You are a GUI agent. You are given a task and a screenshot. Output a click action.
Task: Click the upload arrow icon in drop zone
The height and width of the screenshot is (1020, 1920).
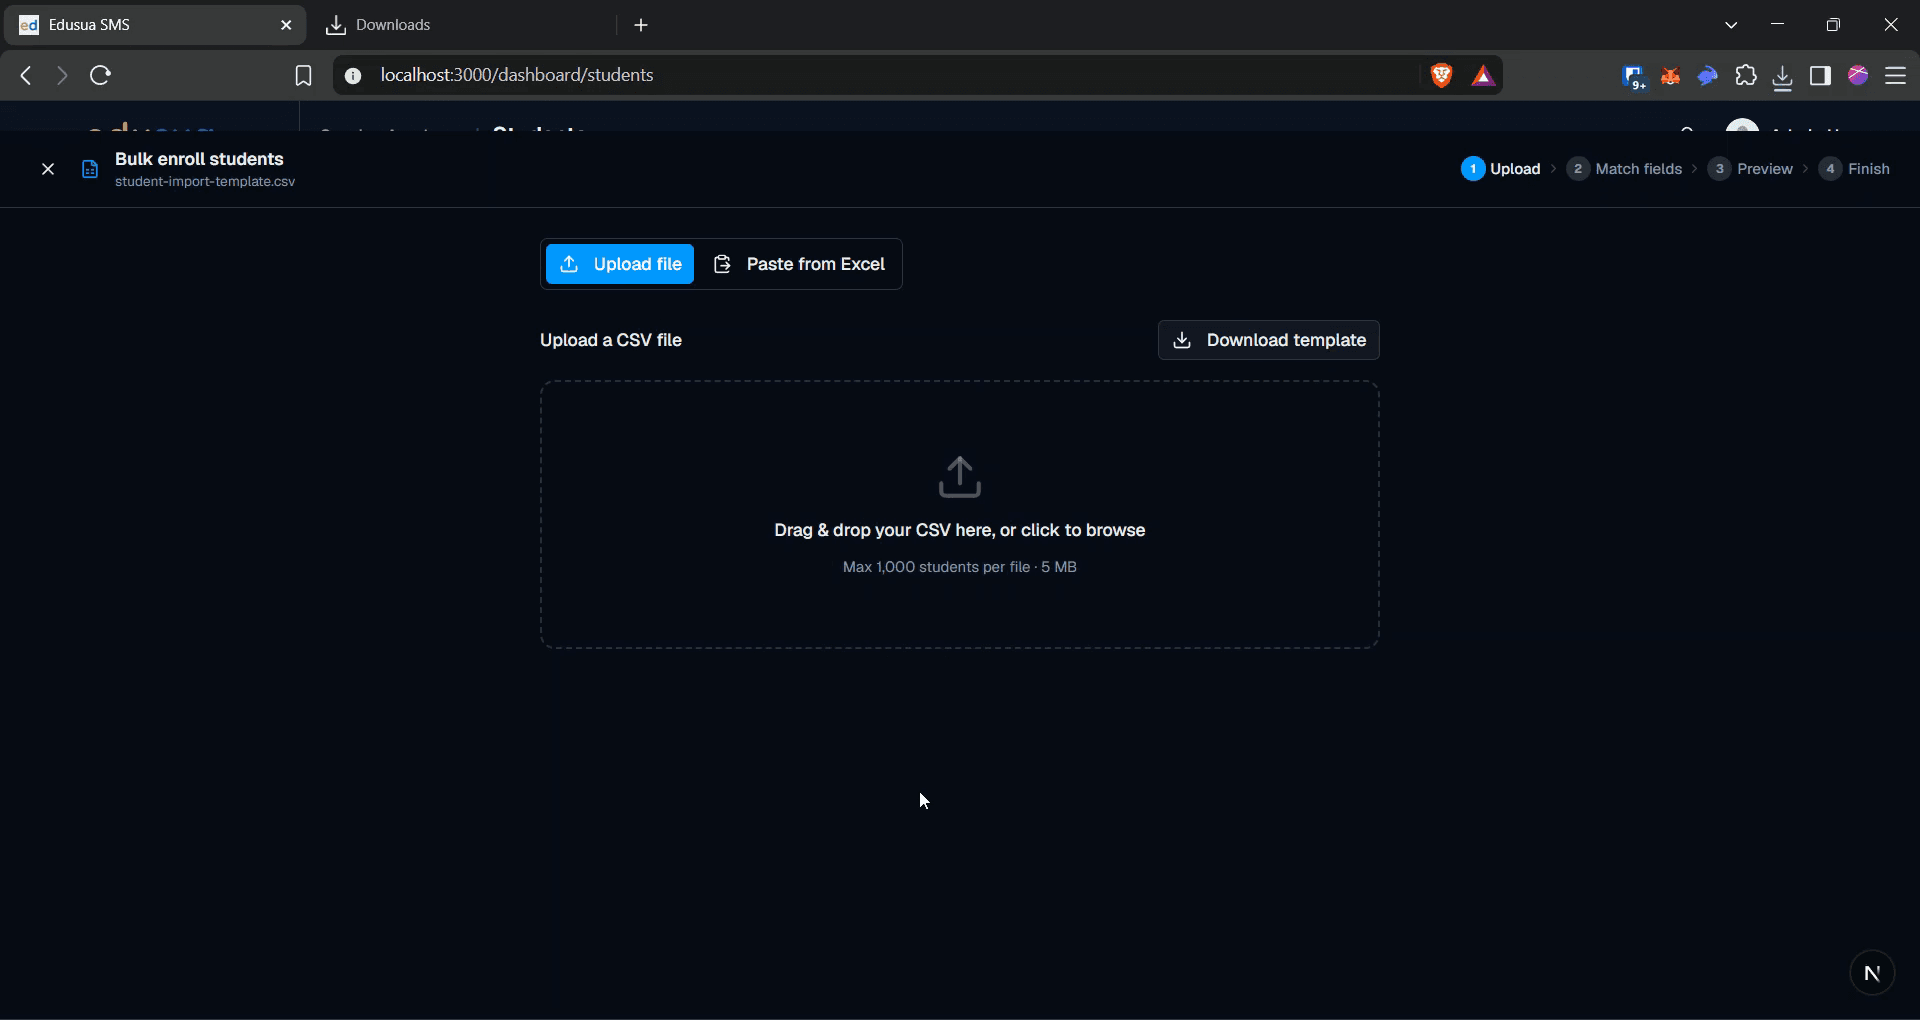click(x=960, y=477)
